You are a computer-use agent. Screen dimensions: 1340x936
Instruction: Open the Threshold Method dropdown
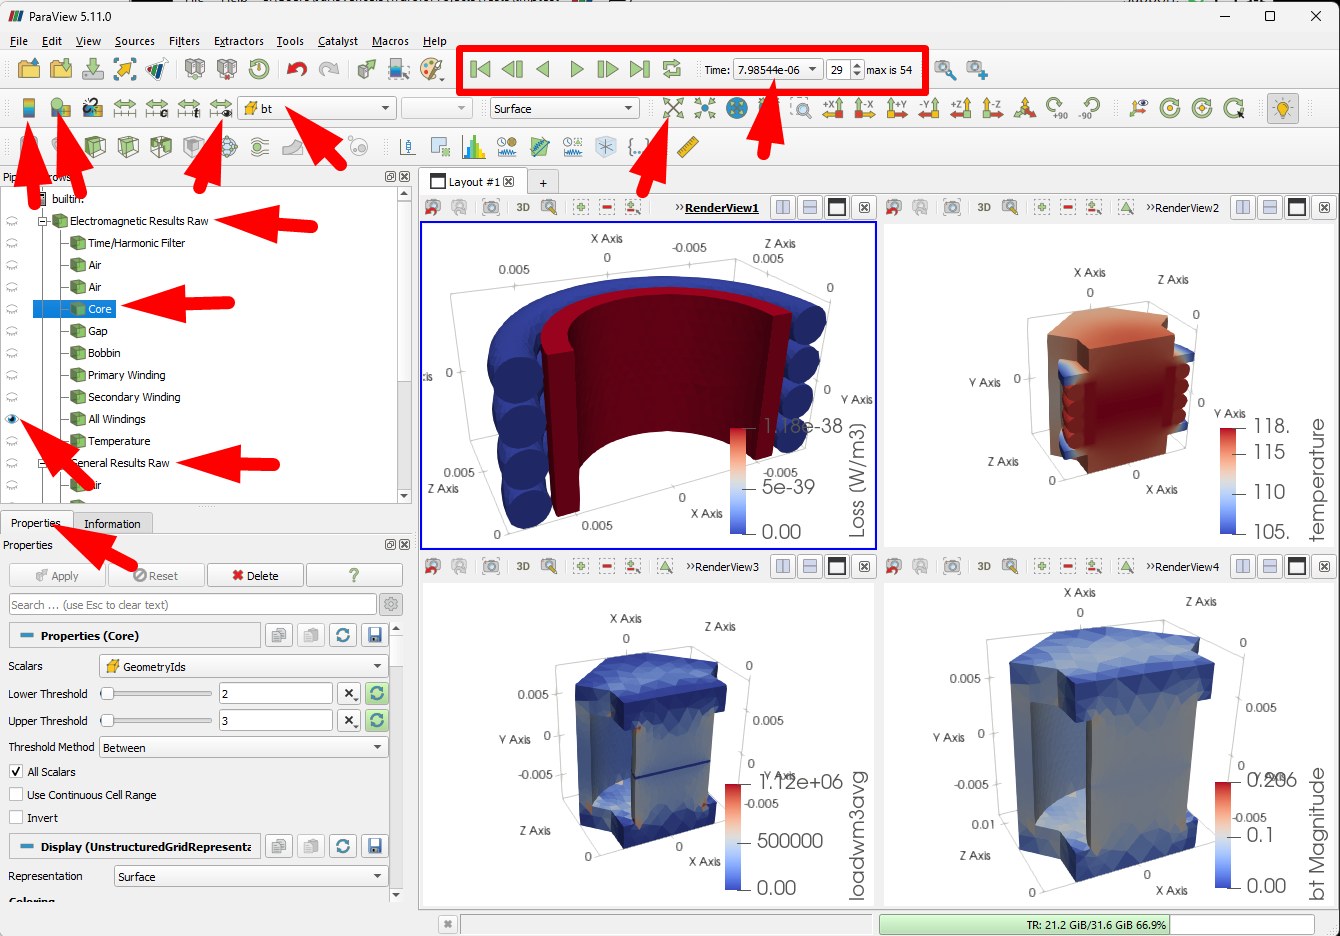244,747
